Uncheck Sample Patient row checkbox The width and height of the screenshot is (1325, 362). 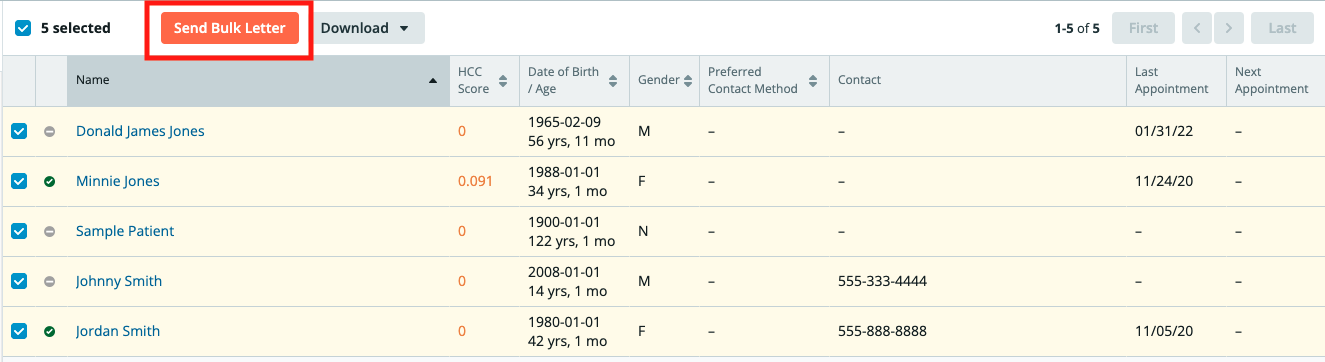(19, 231)
